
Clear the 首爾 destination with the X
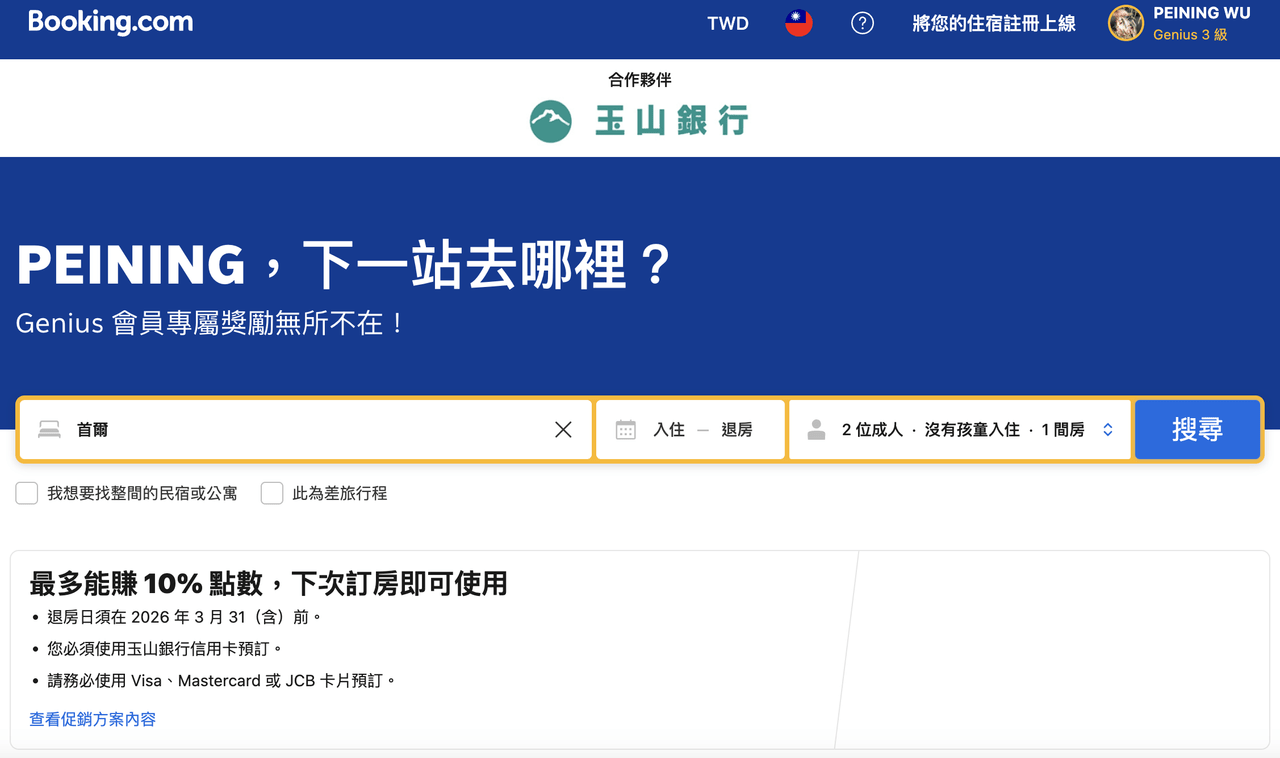(563, 430)
